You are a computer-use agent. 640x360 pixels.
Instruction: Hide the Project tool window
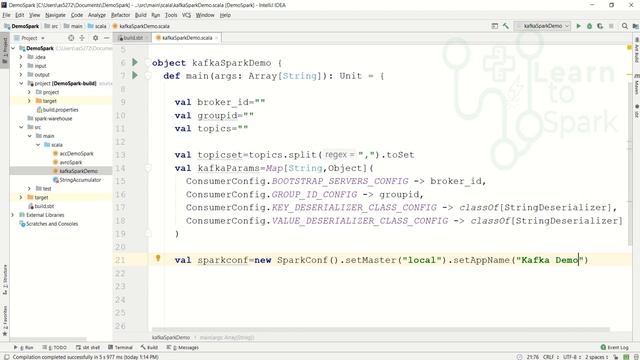(x=106, y=38)
